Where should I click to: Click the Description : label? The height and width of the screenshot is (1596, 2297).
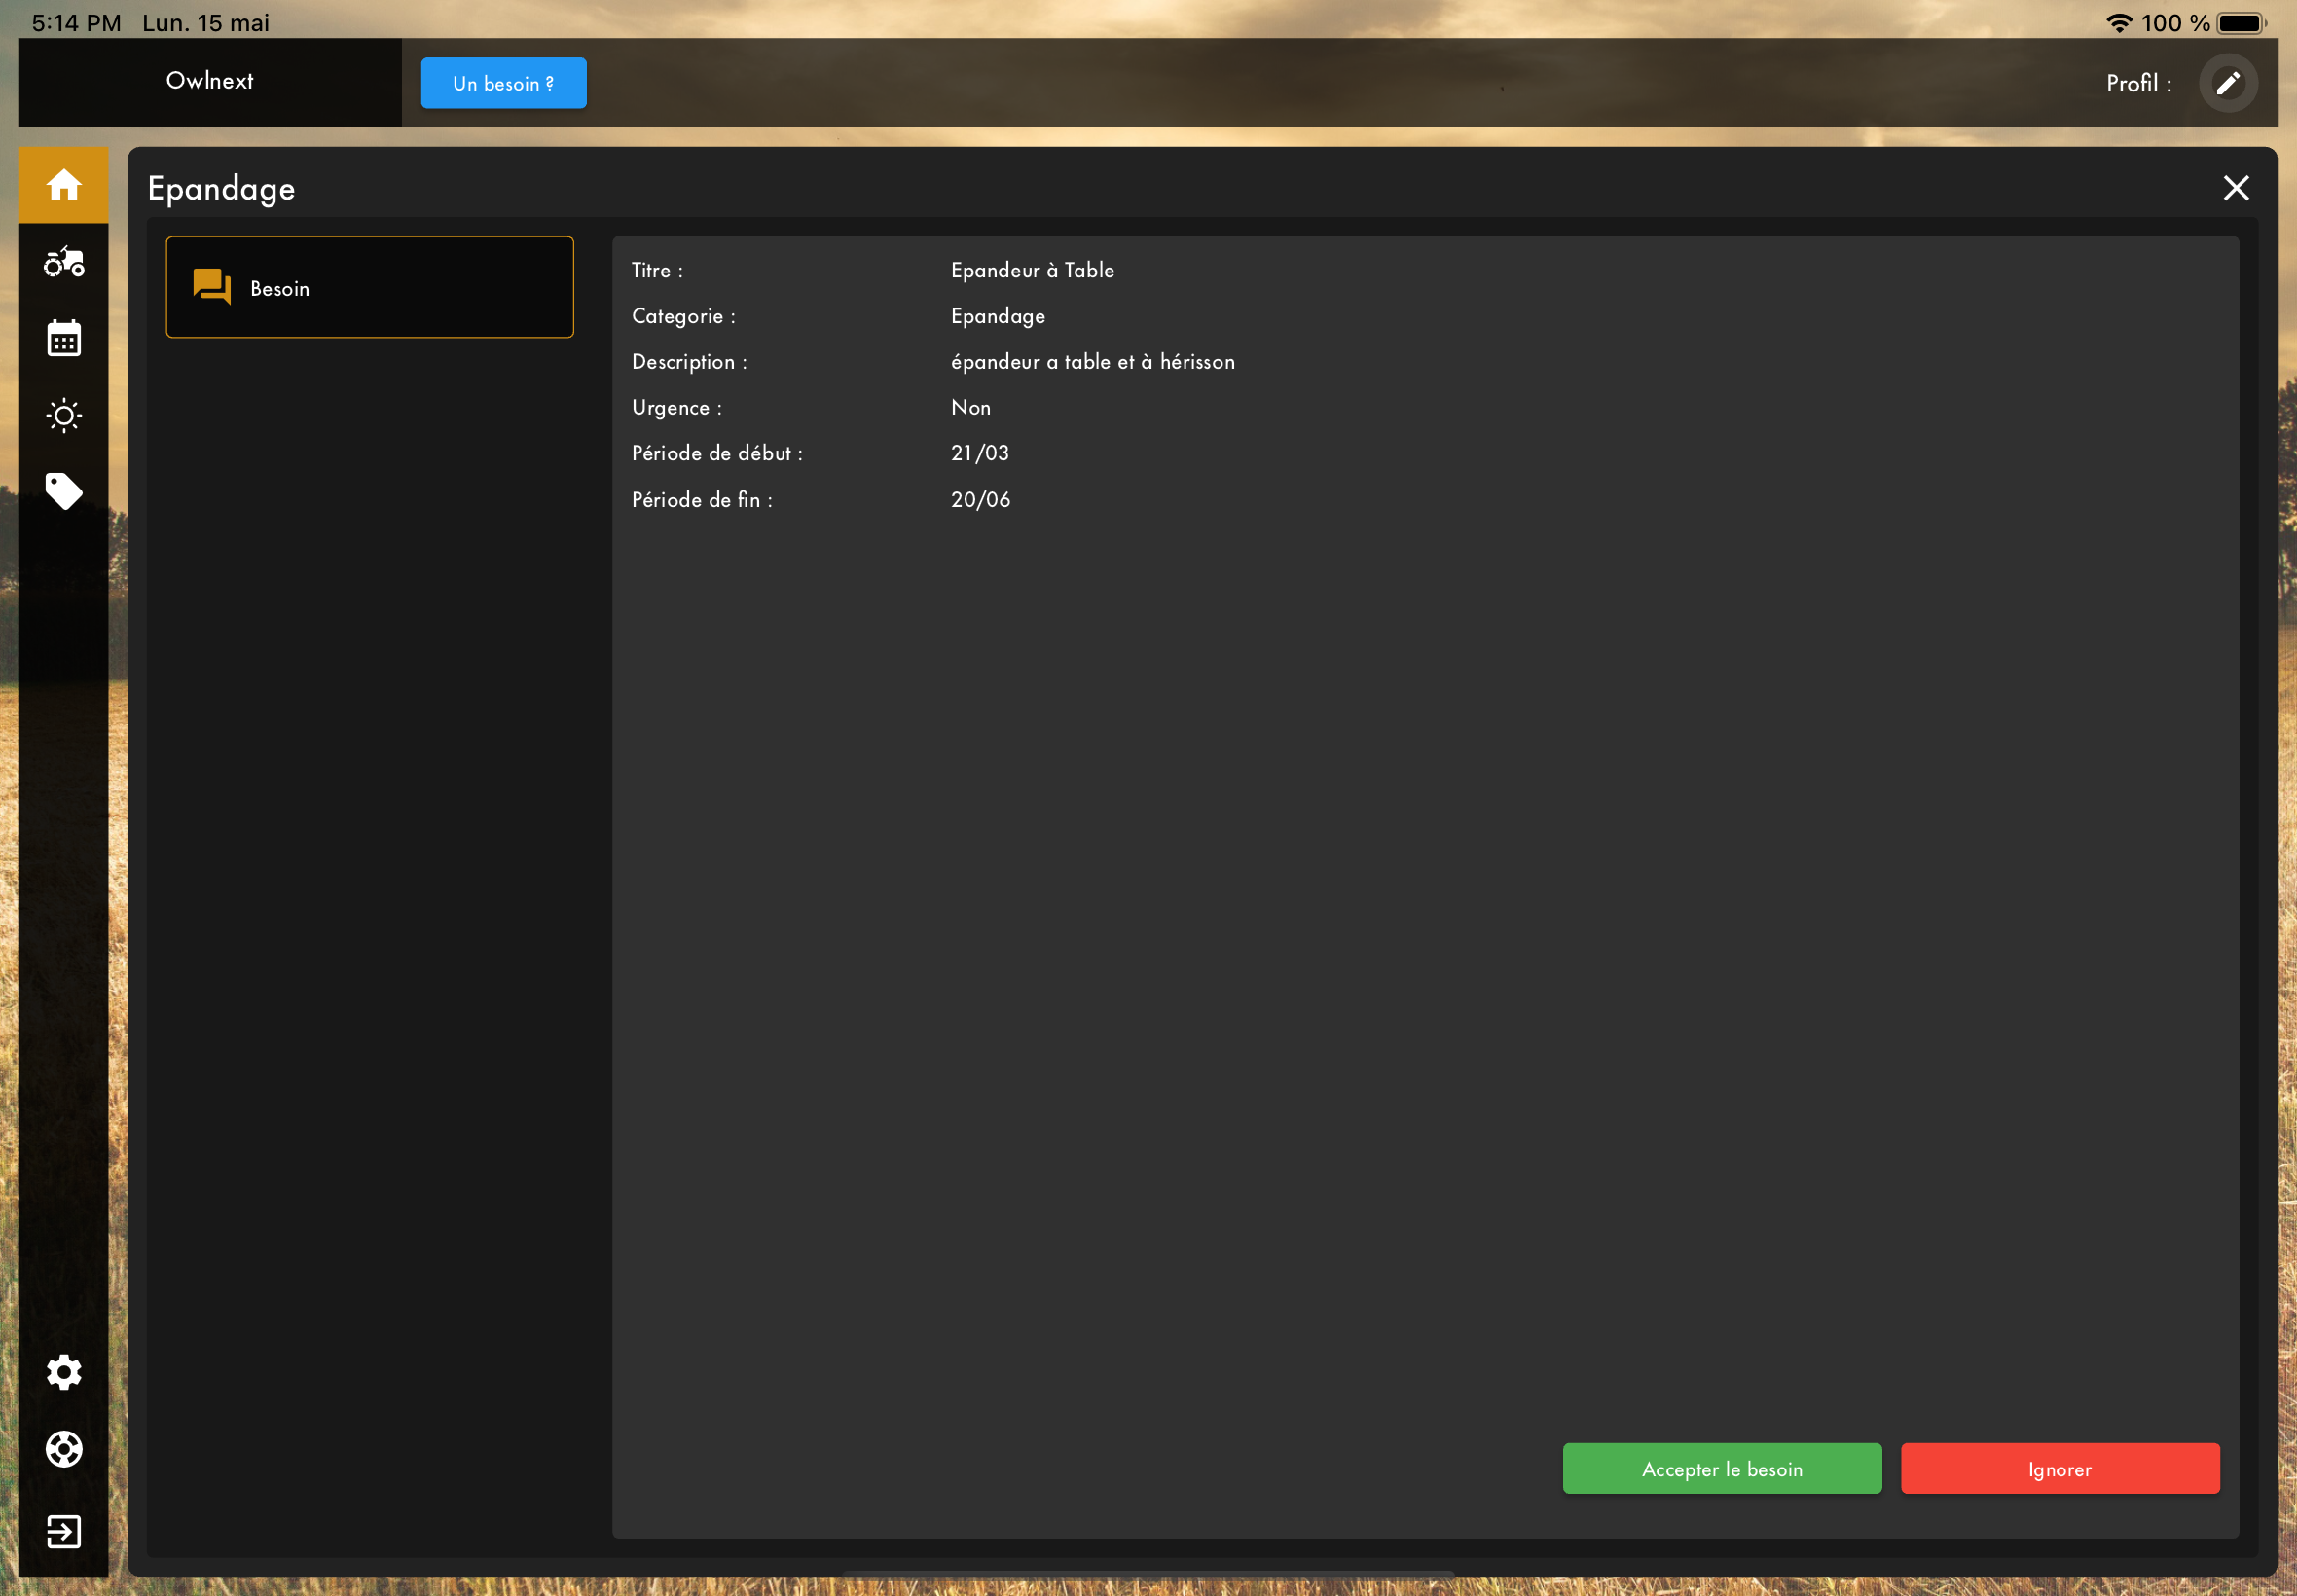[689, 362]
